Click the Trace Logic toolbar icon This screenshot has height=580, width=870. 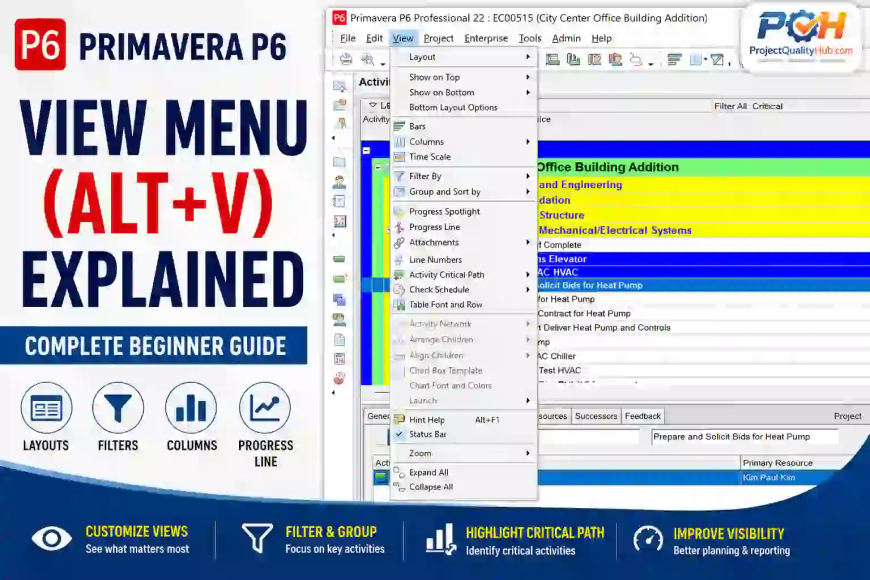tap(636, 59)
